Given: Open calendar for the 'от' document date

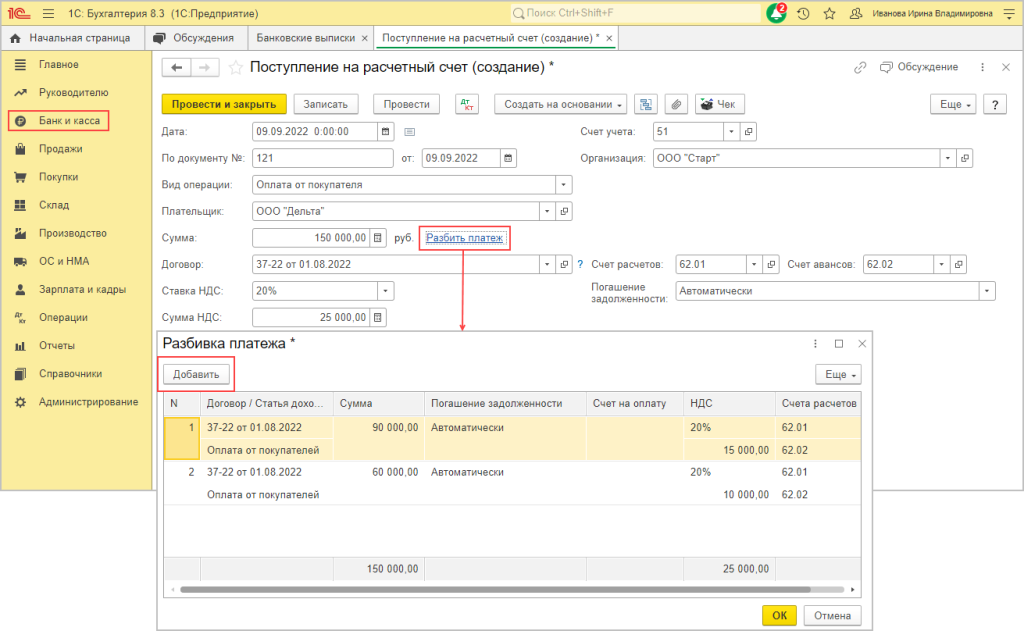Looking at the screenshot, I should tap(508, 158).
